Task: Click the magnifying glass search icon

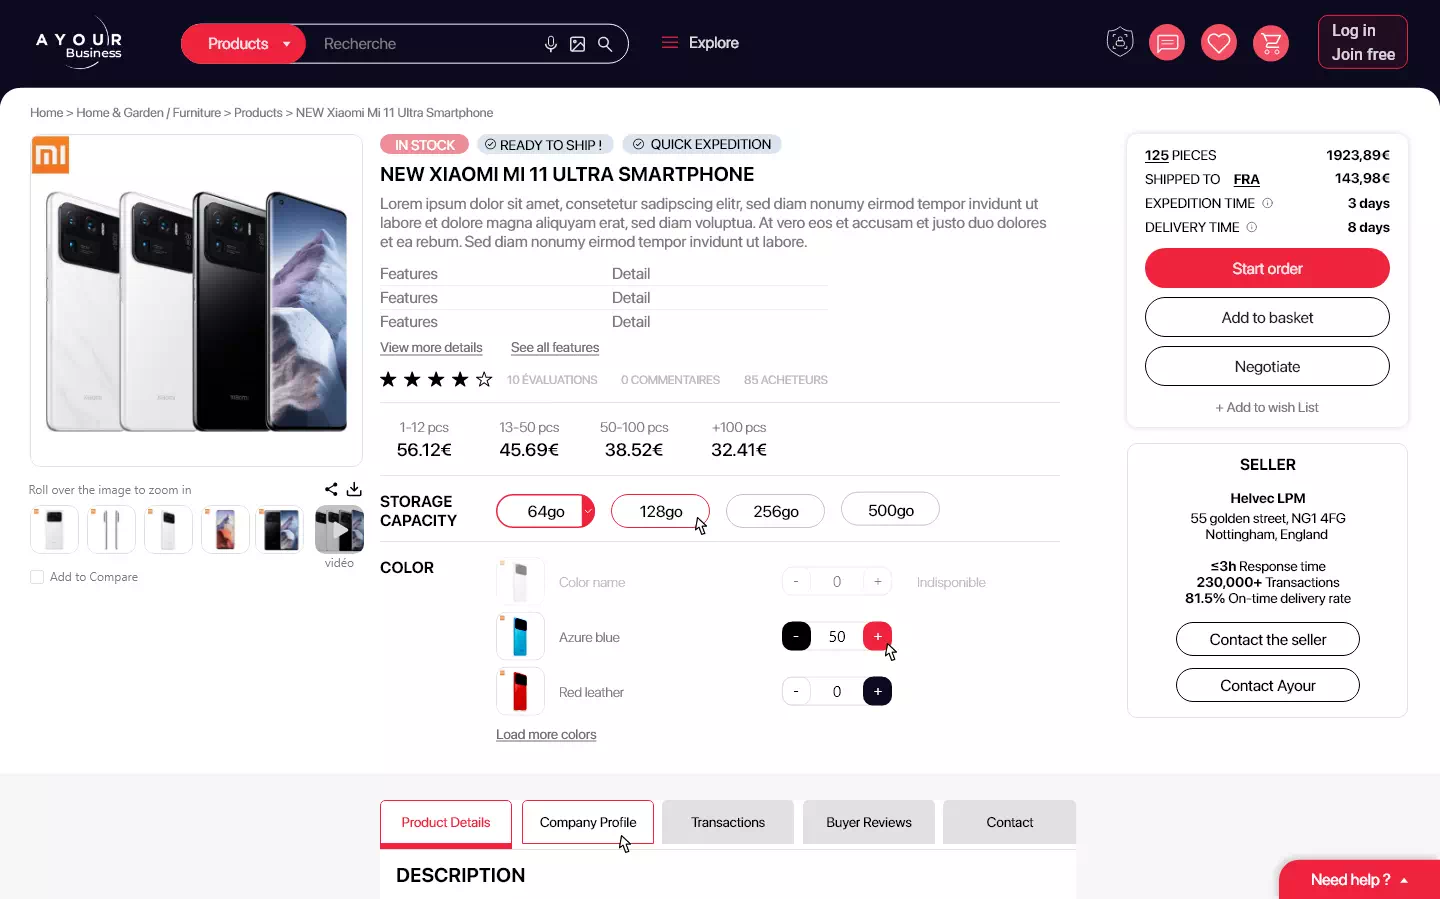Action: [x=605, y=44]
